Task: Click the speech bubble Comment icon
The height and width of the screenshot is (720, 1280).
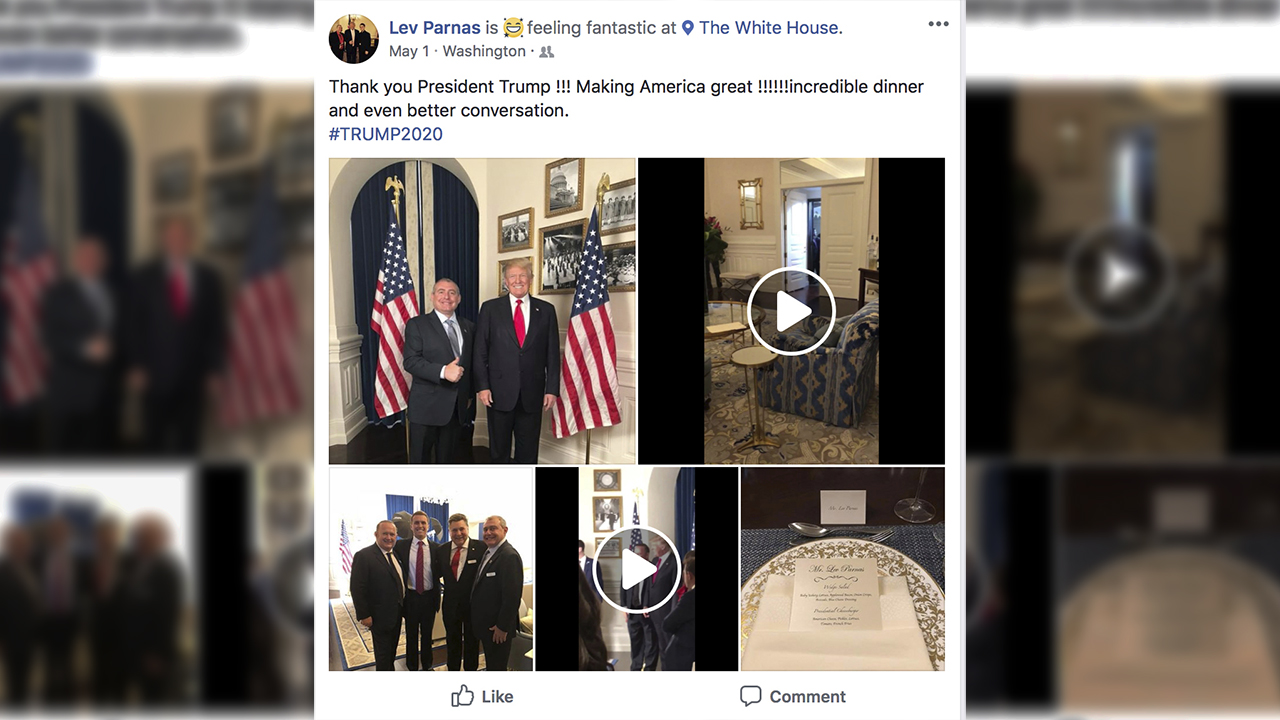Action: tap(750, 696)
